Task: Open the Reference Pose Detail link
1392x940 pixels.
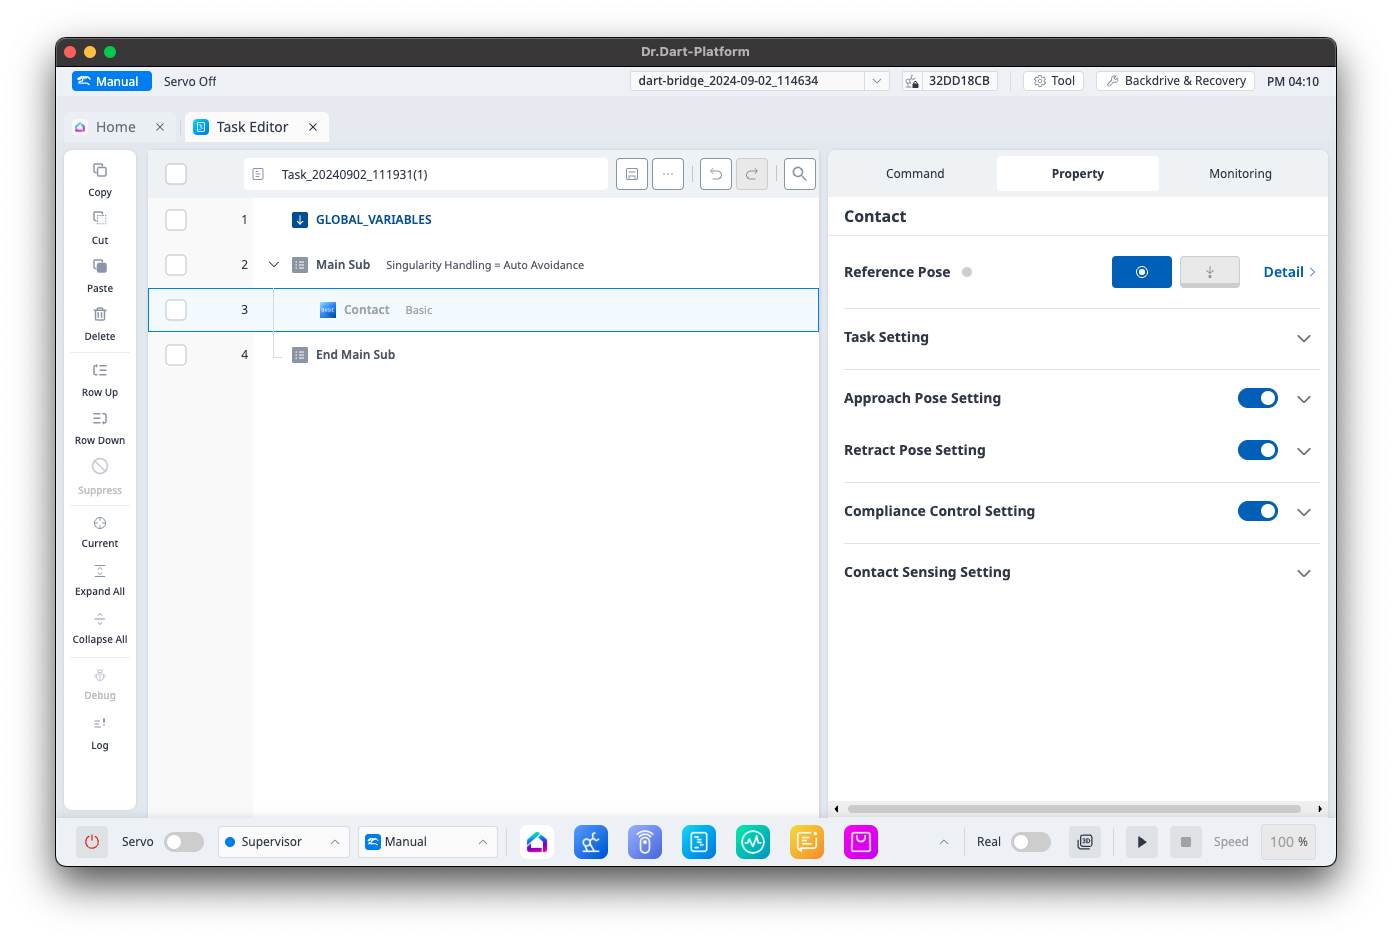Action: point(1288,272)
